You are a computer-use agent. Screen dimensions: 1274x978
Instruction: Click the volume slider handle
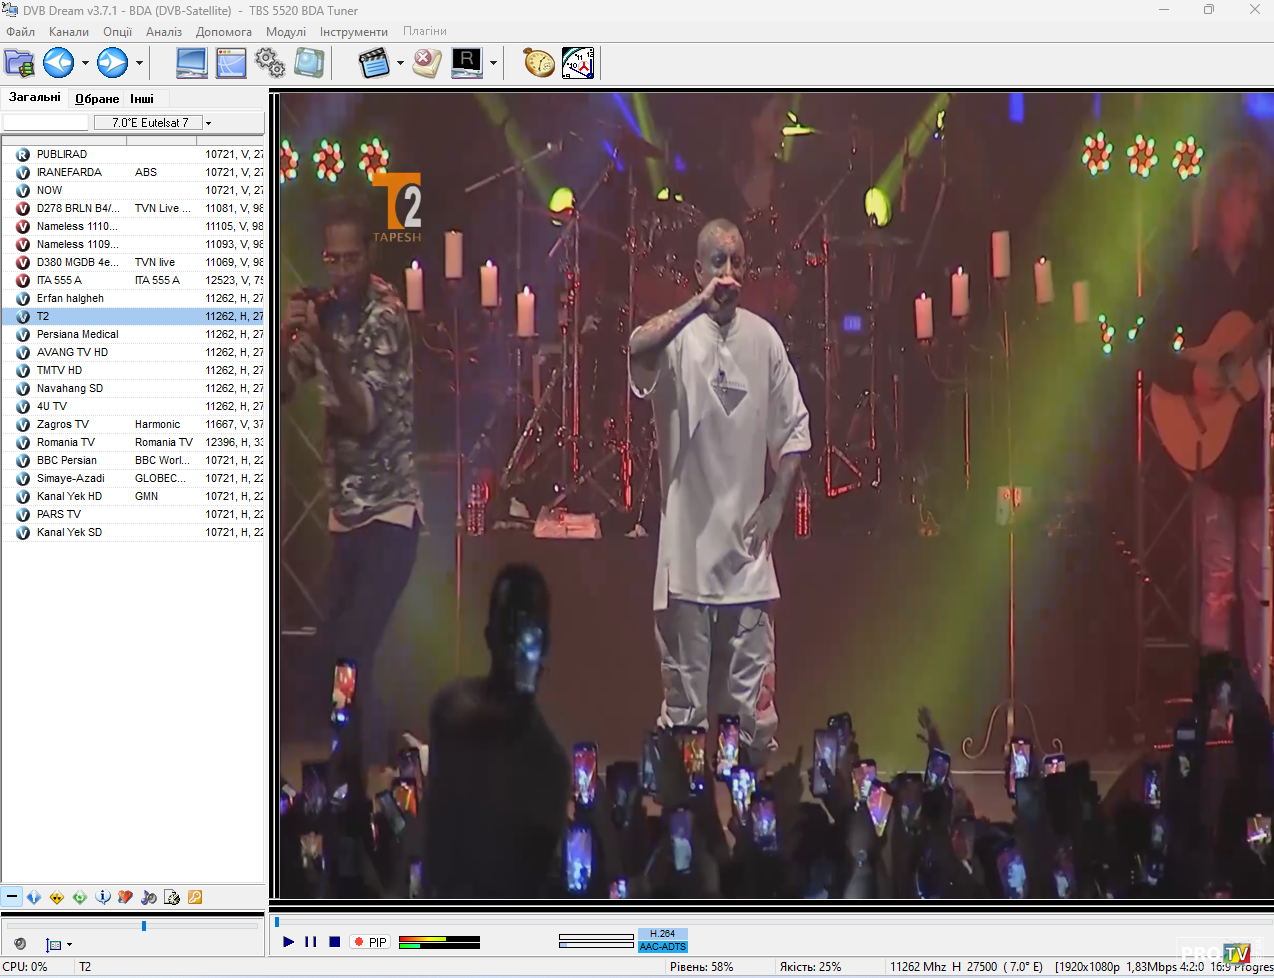click(x=144, y=926)
